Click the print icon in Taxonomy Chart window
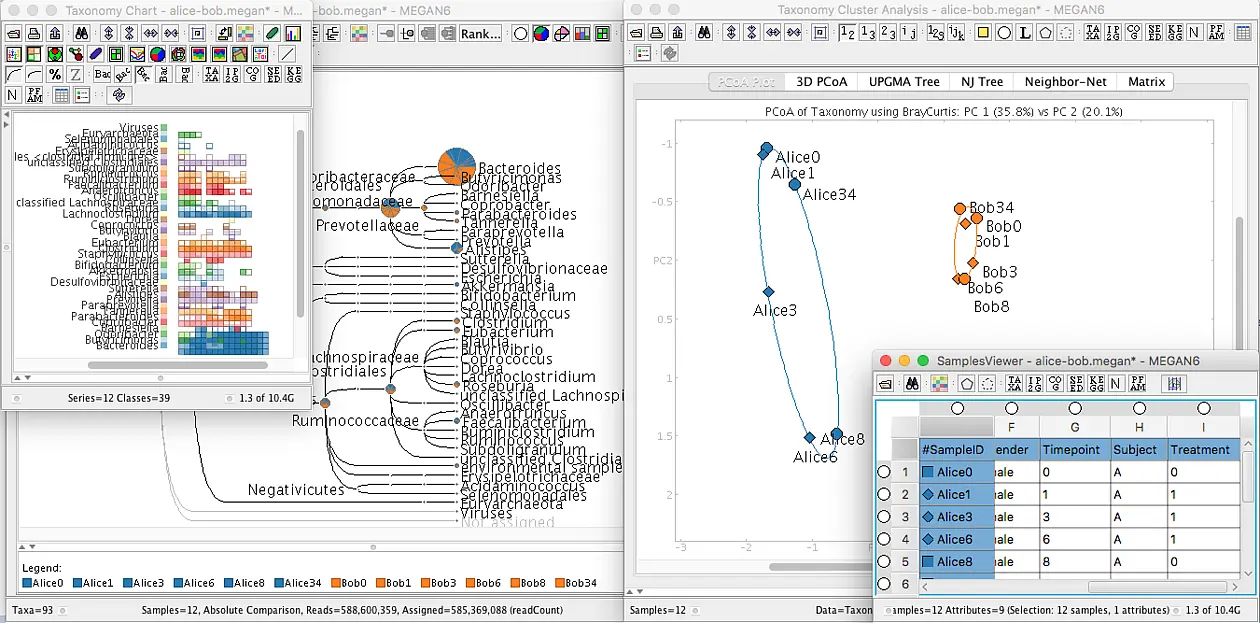 click(34, 33)
